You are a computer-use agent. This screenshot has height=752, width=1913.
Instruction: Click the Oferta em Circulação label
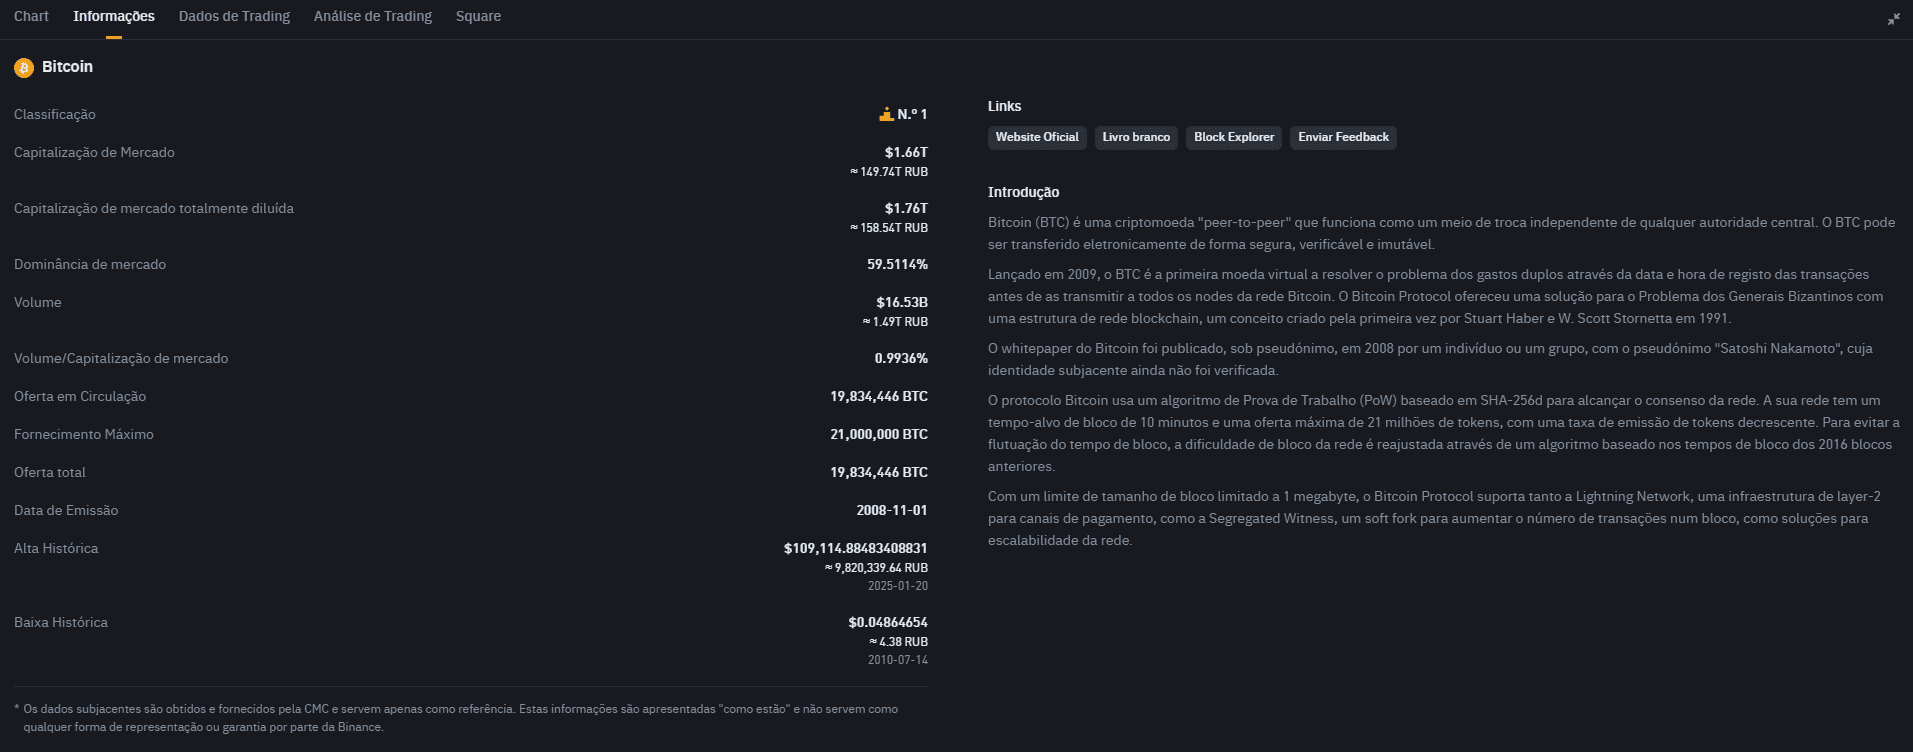coord(80,396)
